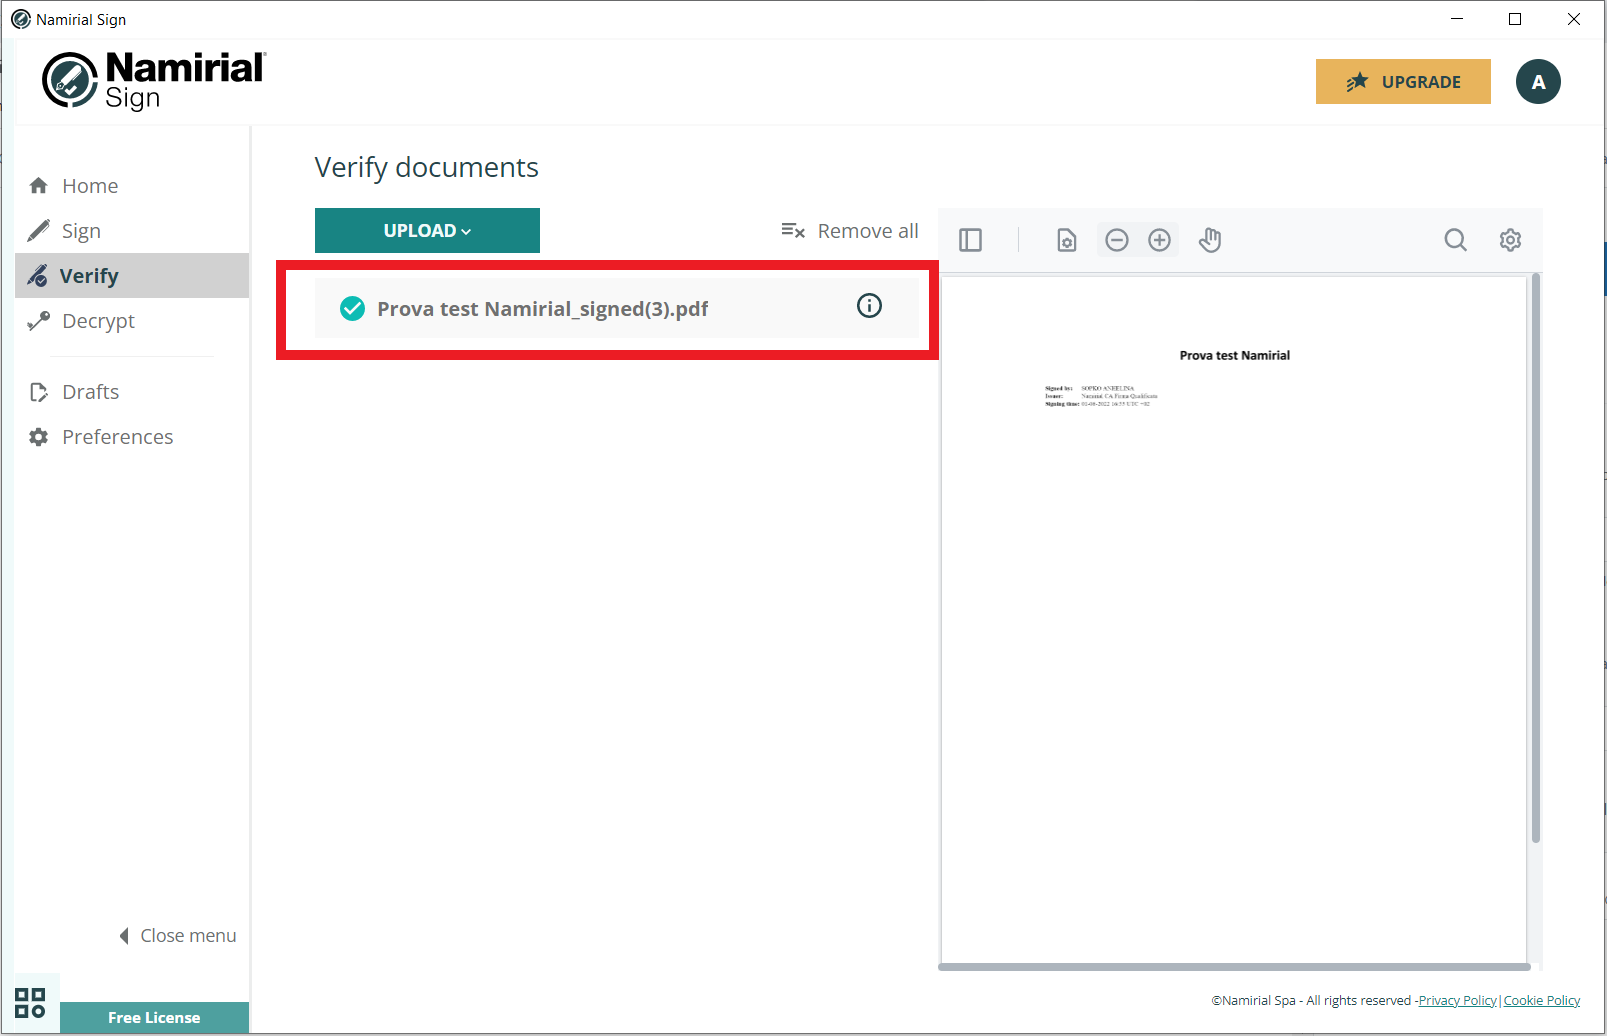This screenshot has width=1607, height=1036.
Task: Click the page settings document icon in viewer
Action: point(1067,240)
